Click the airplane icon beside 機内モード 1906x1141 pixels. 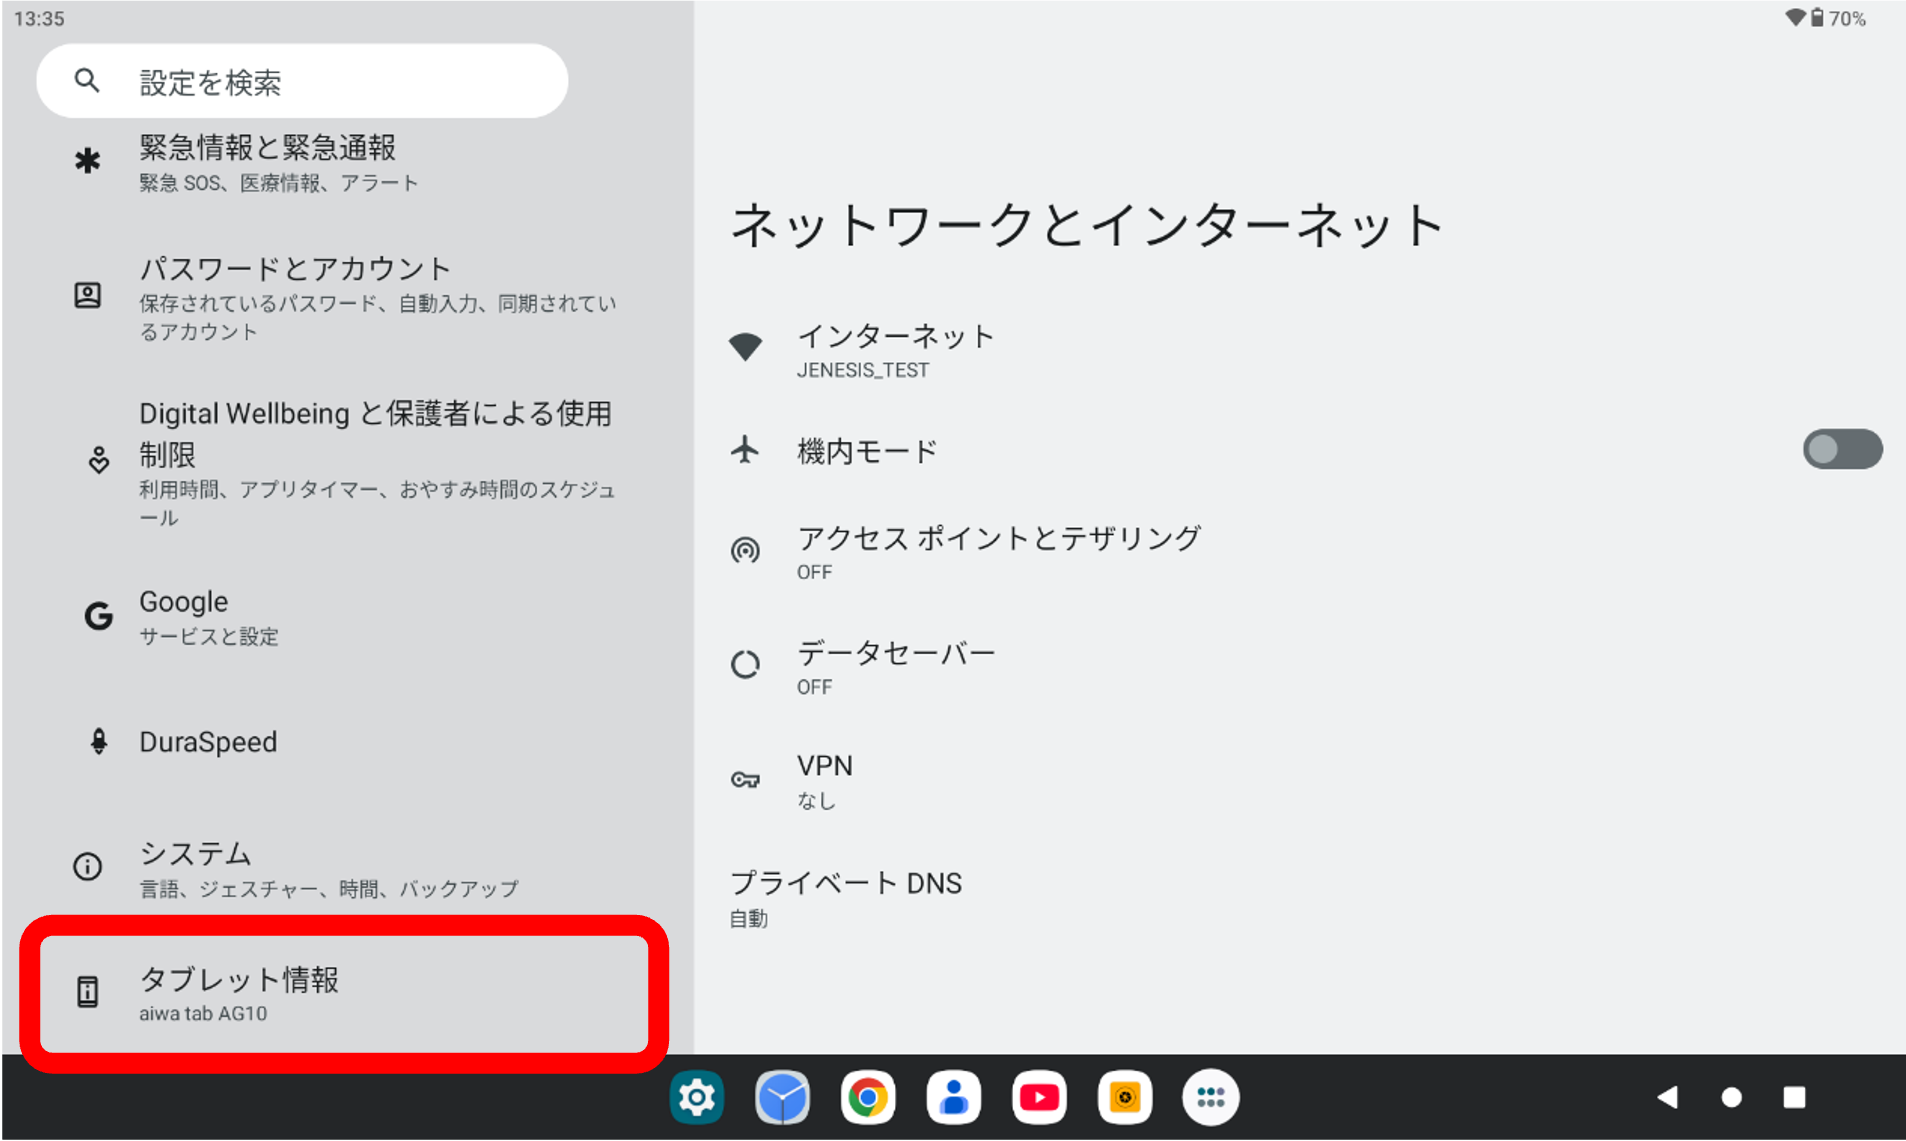(745, 450)
